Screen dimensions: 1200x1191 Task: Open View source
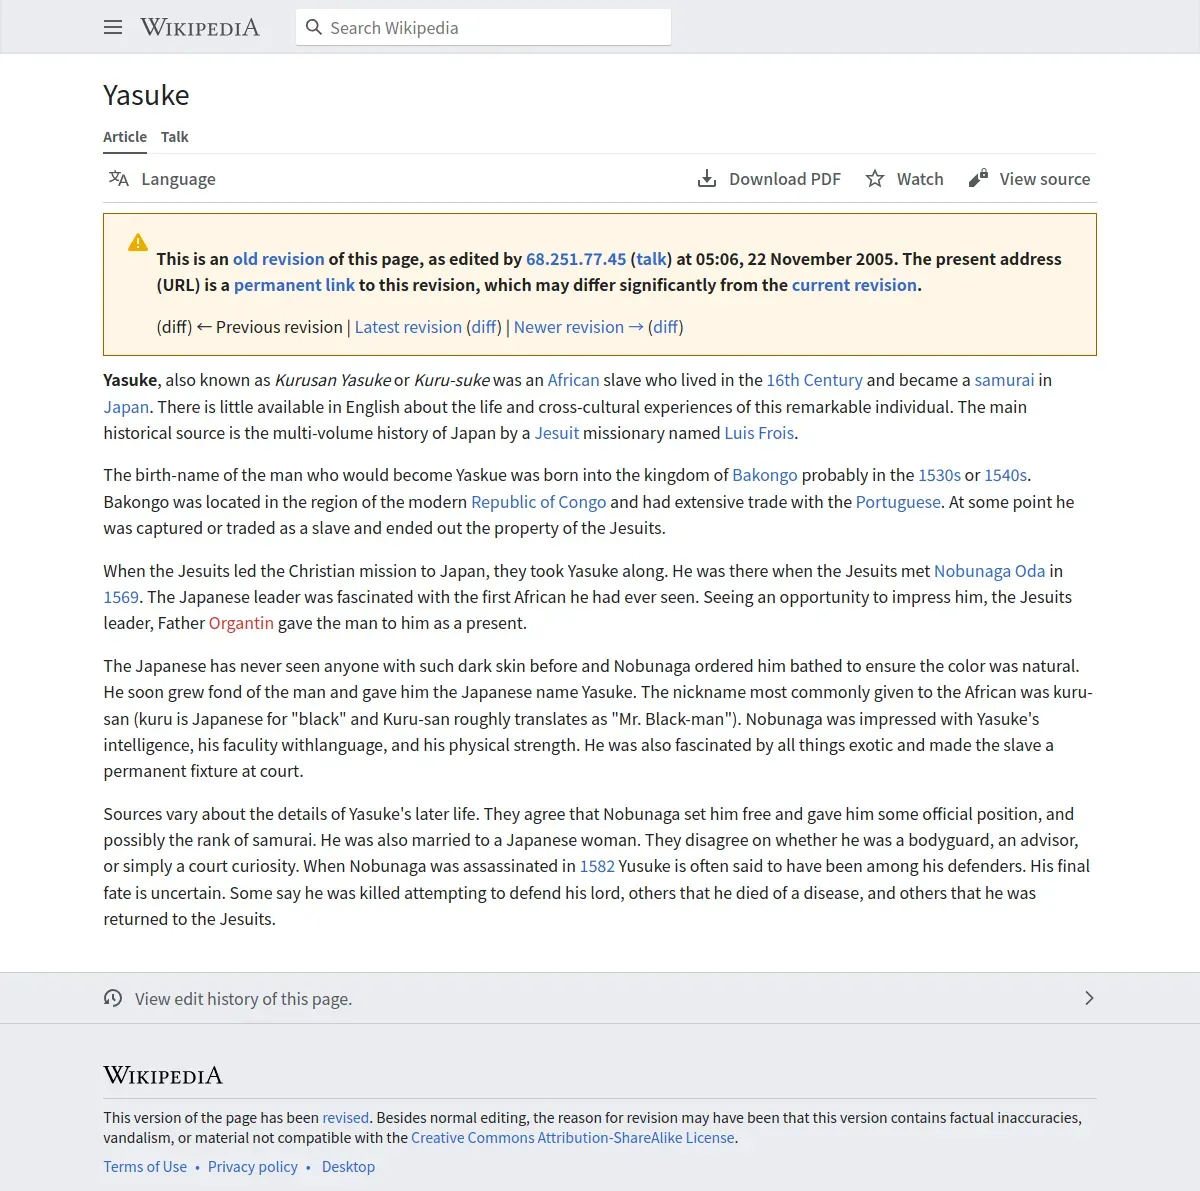click(x=1029, y=178)
